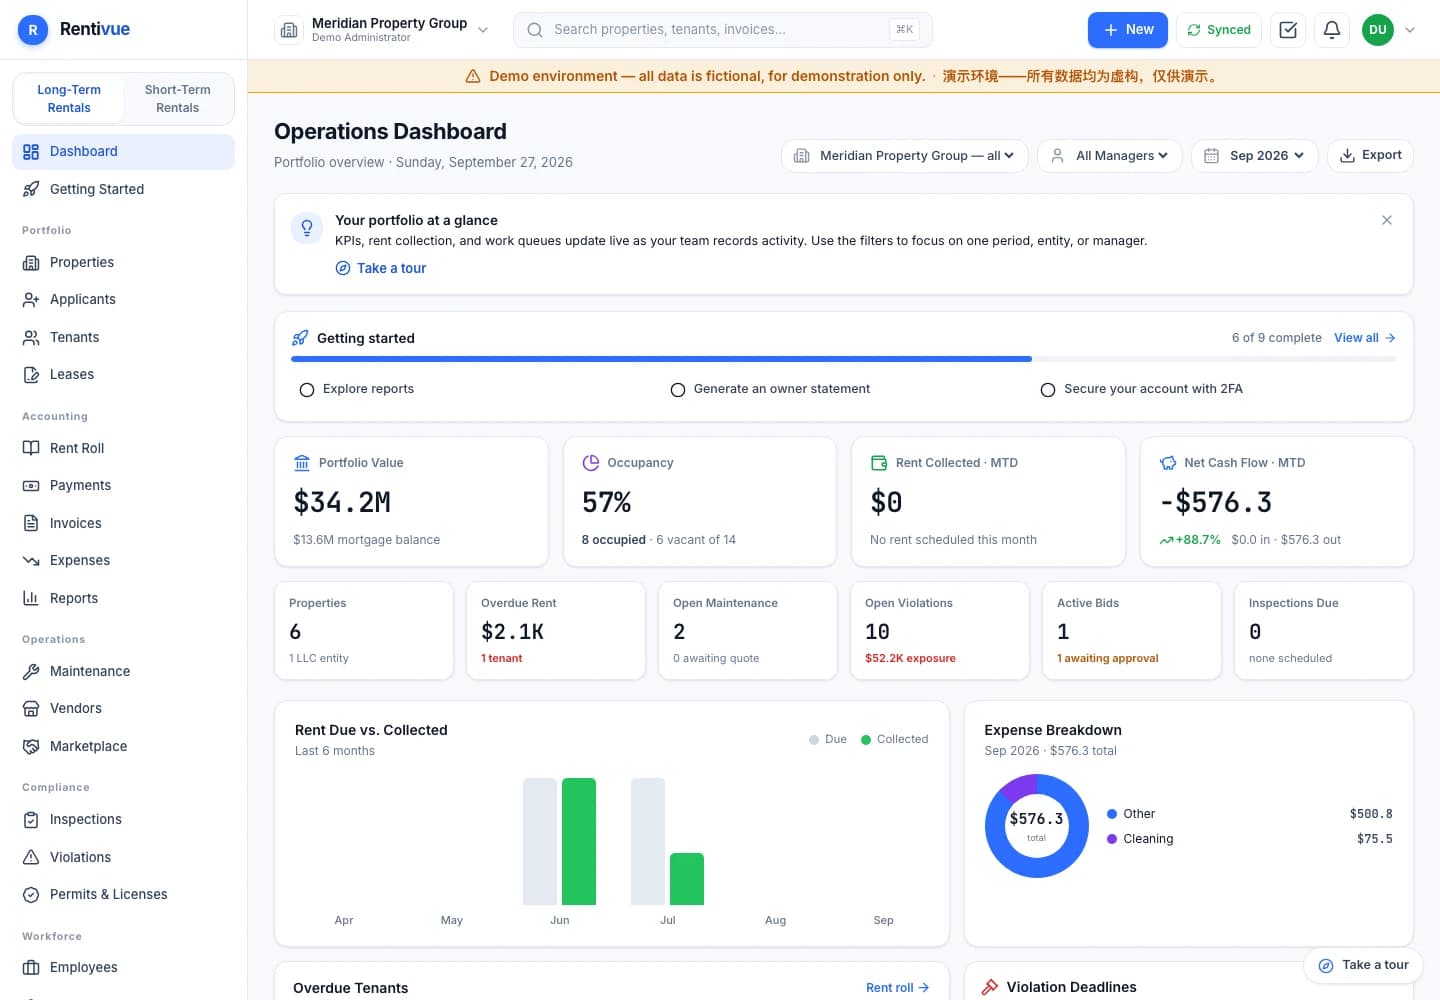The image size is (1440, 1000).
Task: Navigate to Permits & Licenses
Action: pos(123,894)
